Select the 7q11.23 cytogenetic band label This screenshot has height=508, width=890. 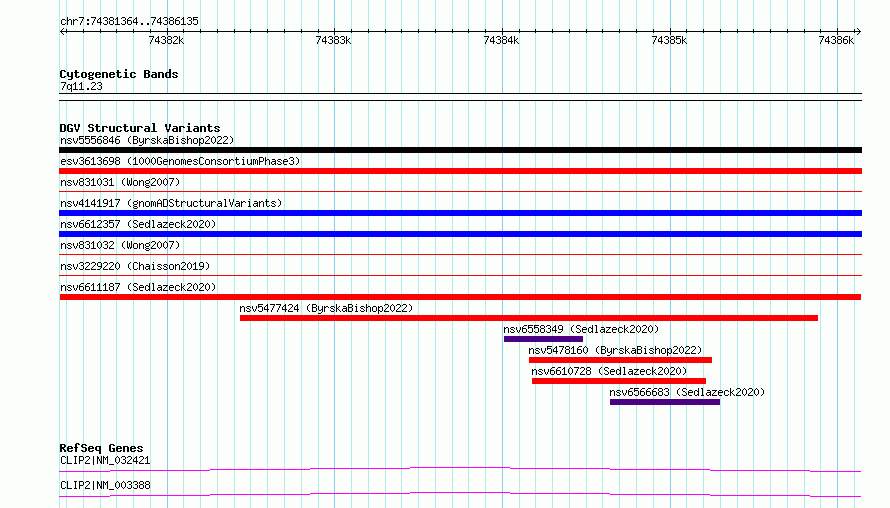tap(81, 86)
